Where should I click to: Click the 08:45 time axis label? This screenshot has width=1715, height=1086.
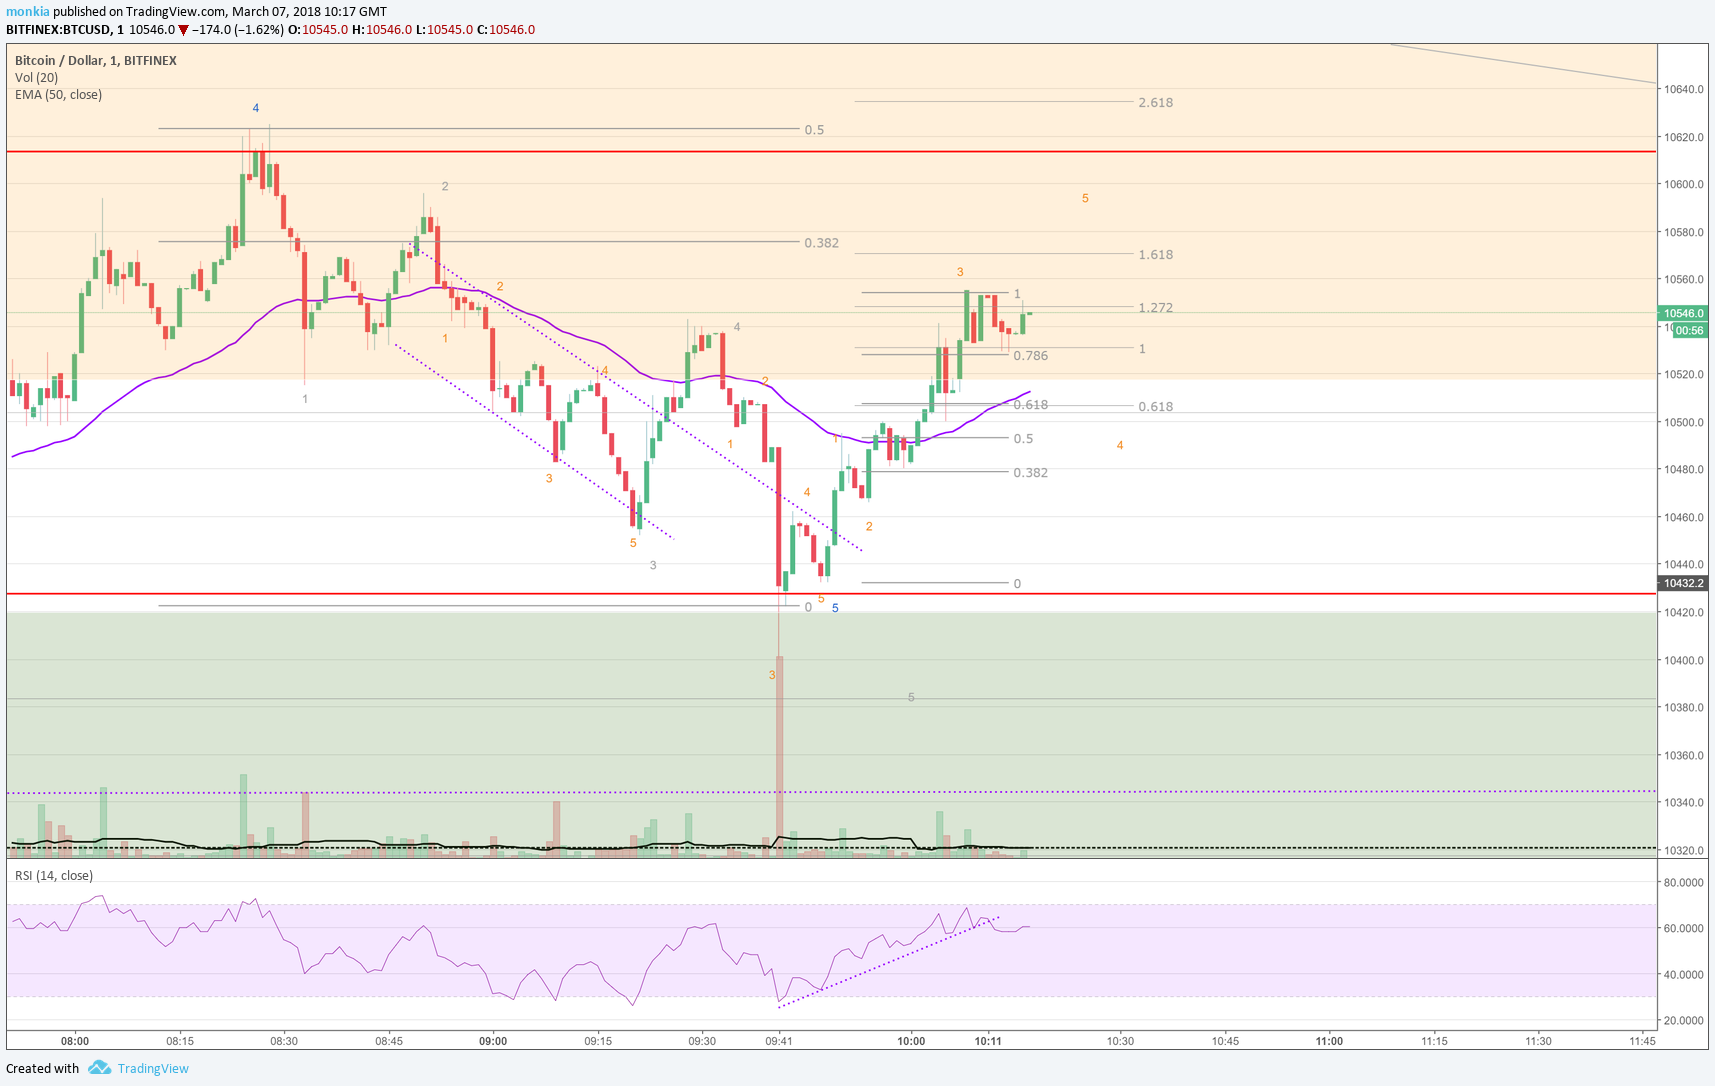[389, 1041]
